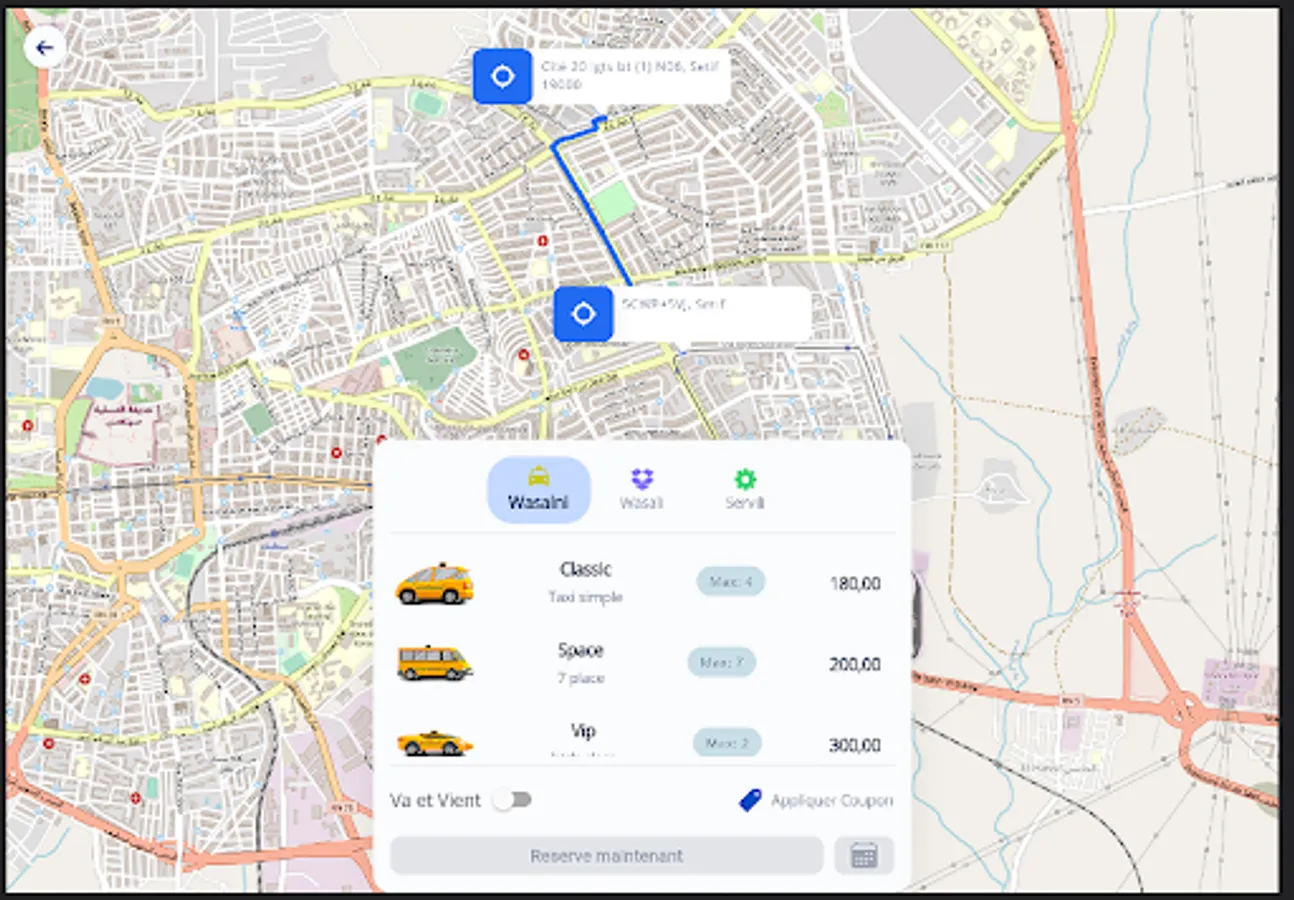Click the 180,00 Classic price
Image resolution: width=1294 pixels, height=900 pixels.
click(x=855, y=583)
